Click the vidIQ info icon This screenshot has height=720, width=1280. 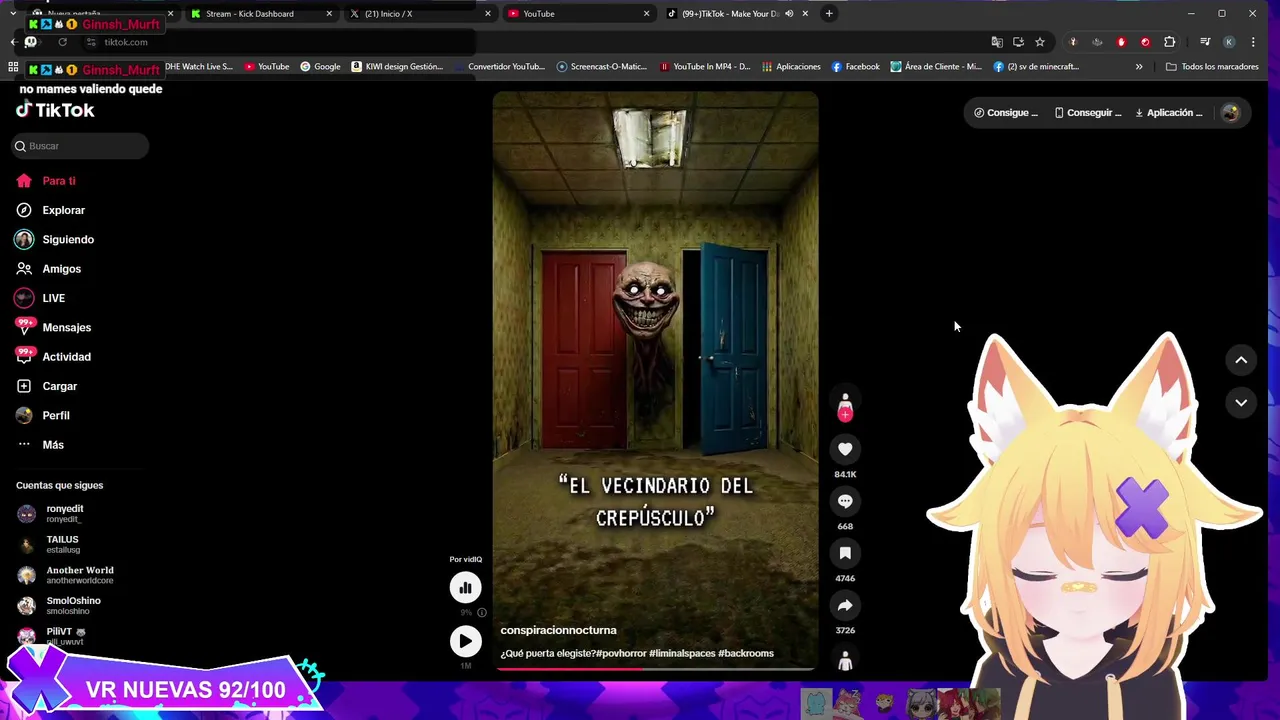[481, 613]
